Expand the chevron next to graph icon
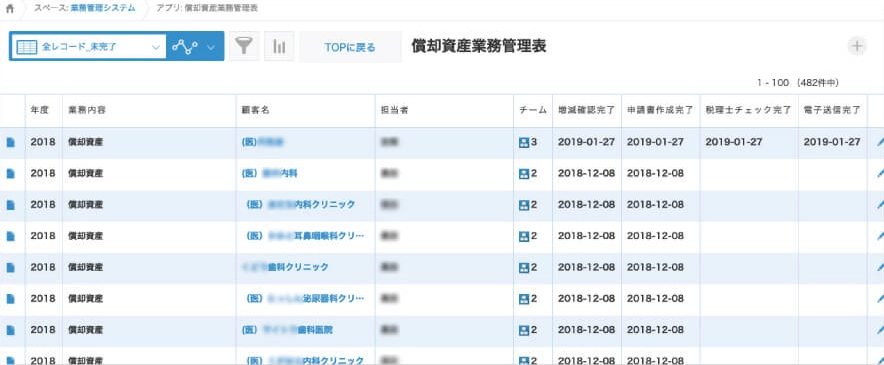The image size is (884, 365). pos(211,47)
